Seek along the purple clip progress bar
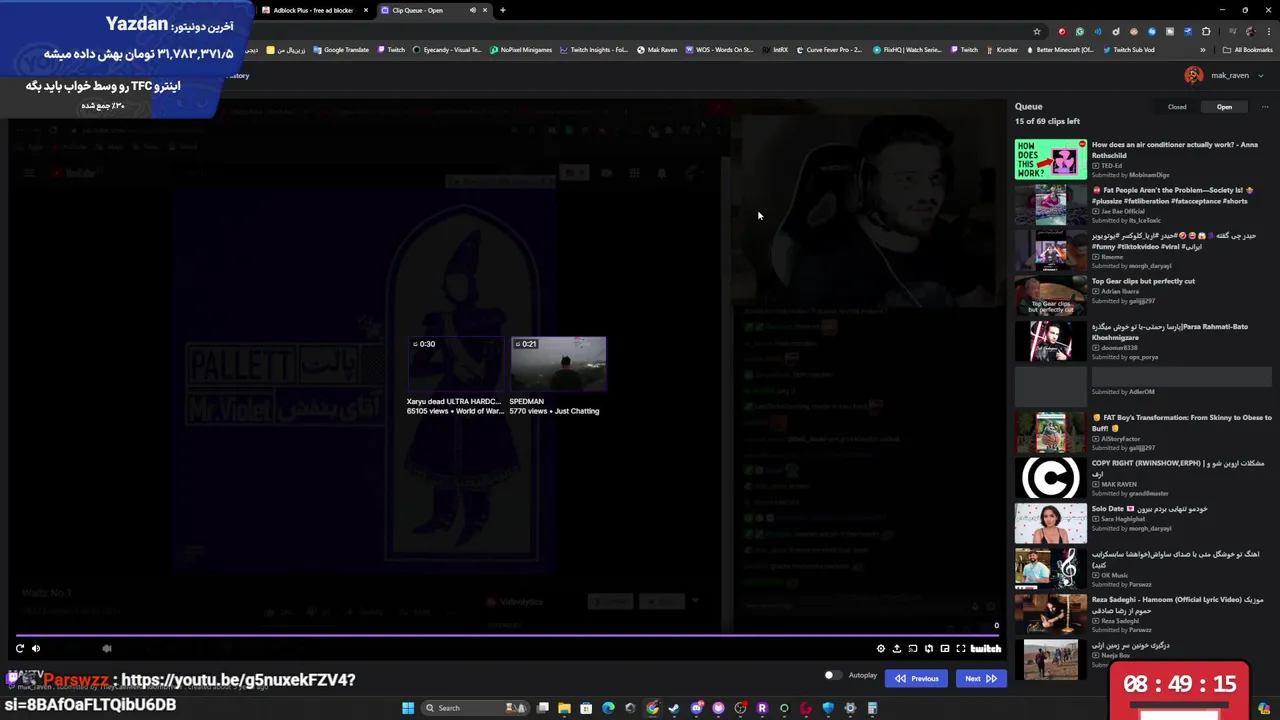1280x720 pixels. tap(507, 634)
